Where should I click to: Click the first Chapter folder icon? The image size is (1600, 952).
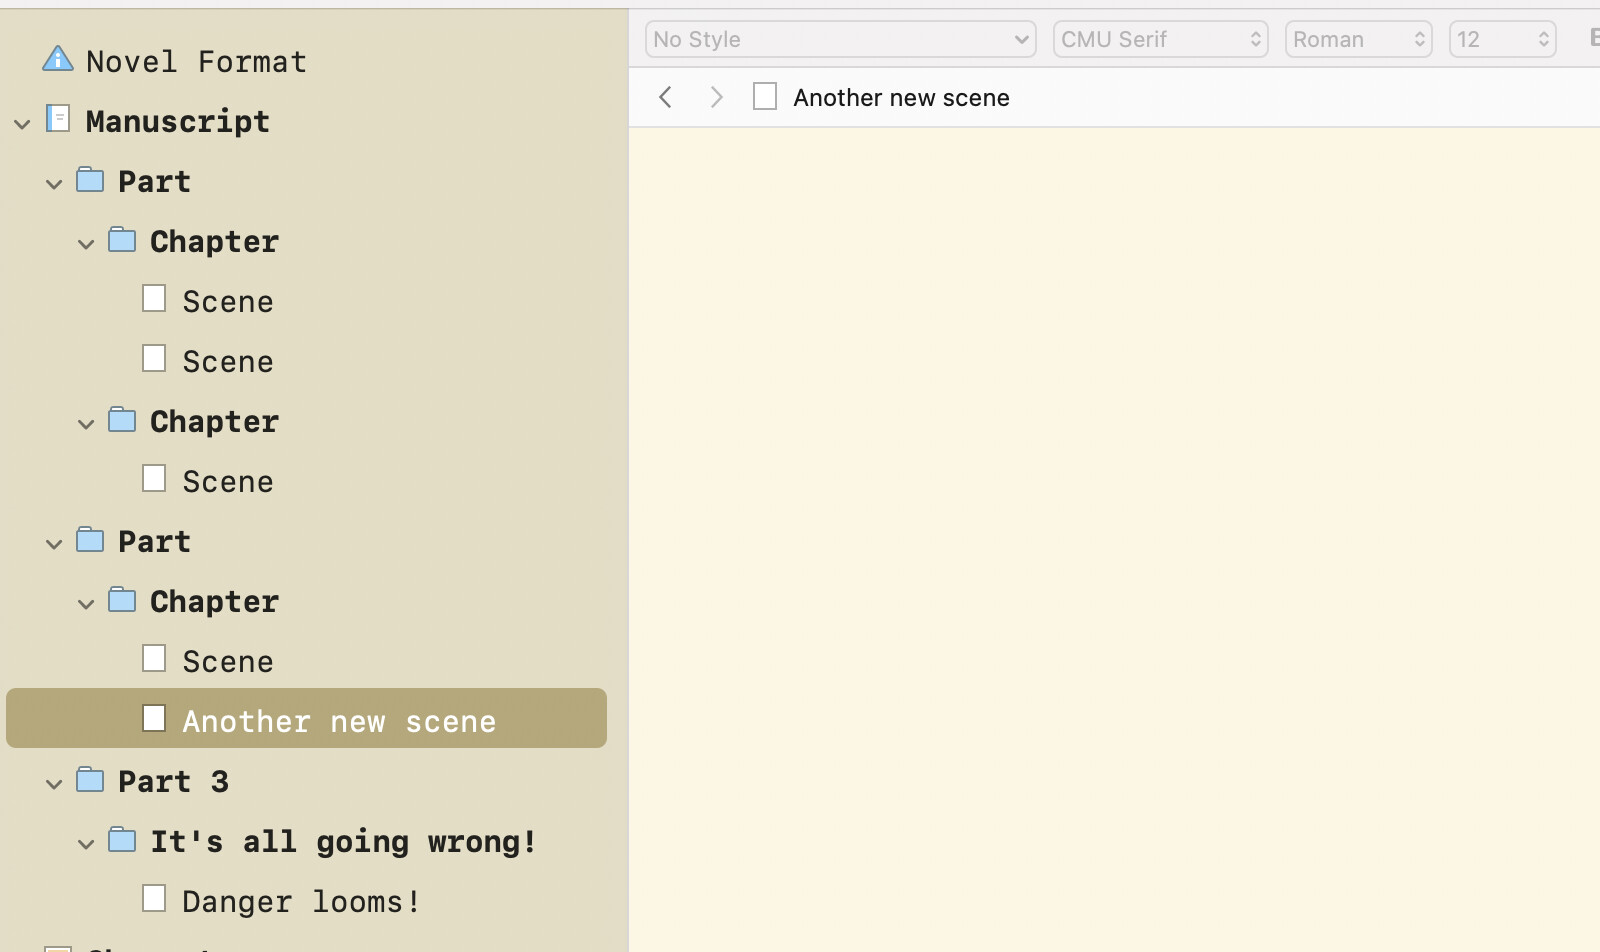tap(122, 239)
